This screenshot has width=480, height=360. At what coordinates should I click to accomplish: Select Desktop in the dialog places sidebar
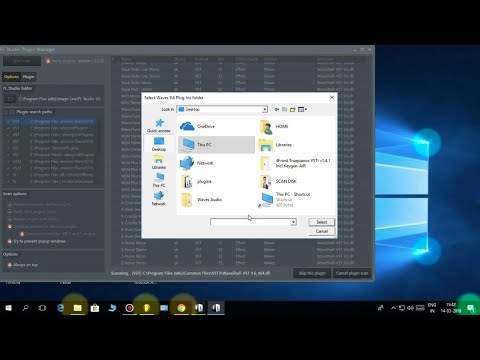[159, 144]
